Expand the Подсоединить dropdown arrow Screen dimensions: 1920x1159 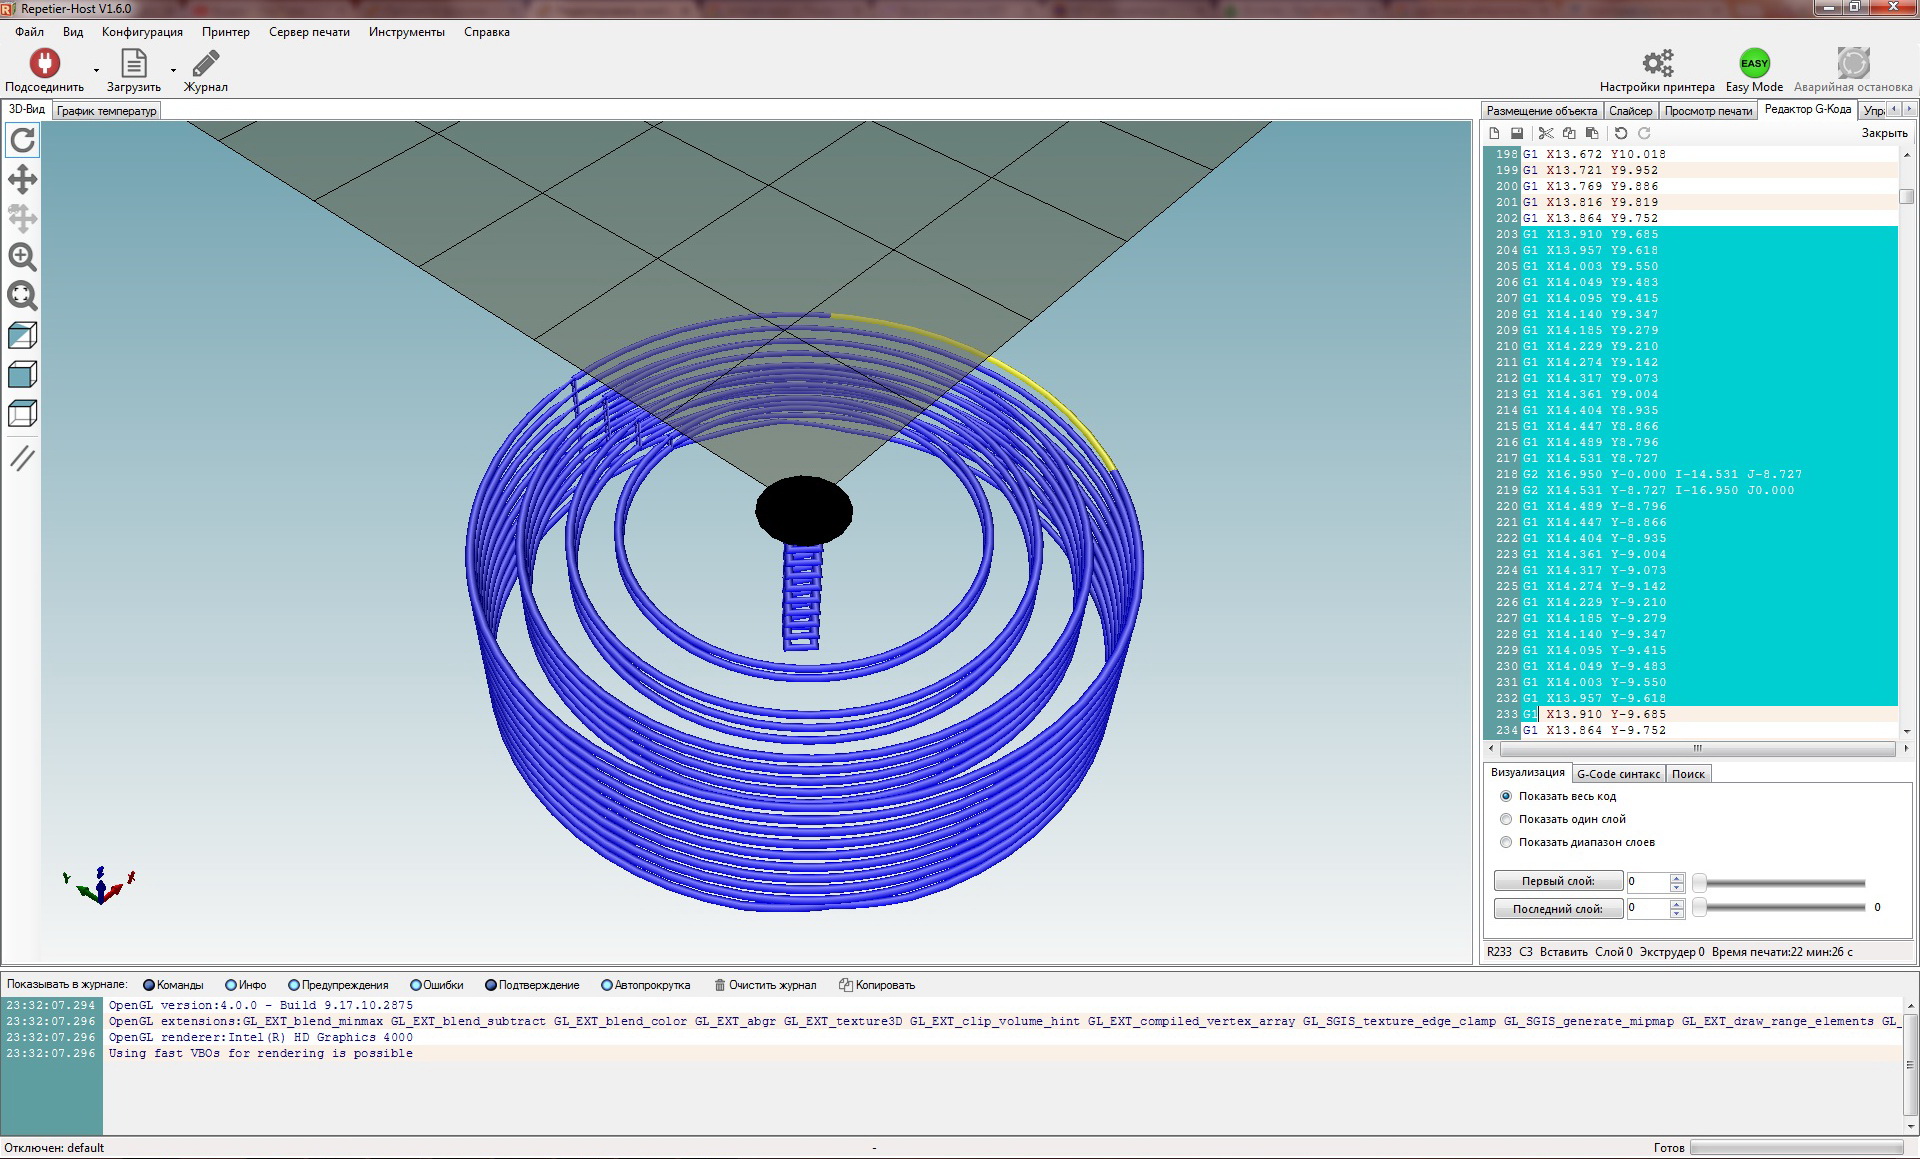coord(96,70)
